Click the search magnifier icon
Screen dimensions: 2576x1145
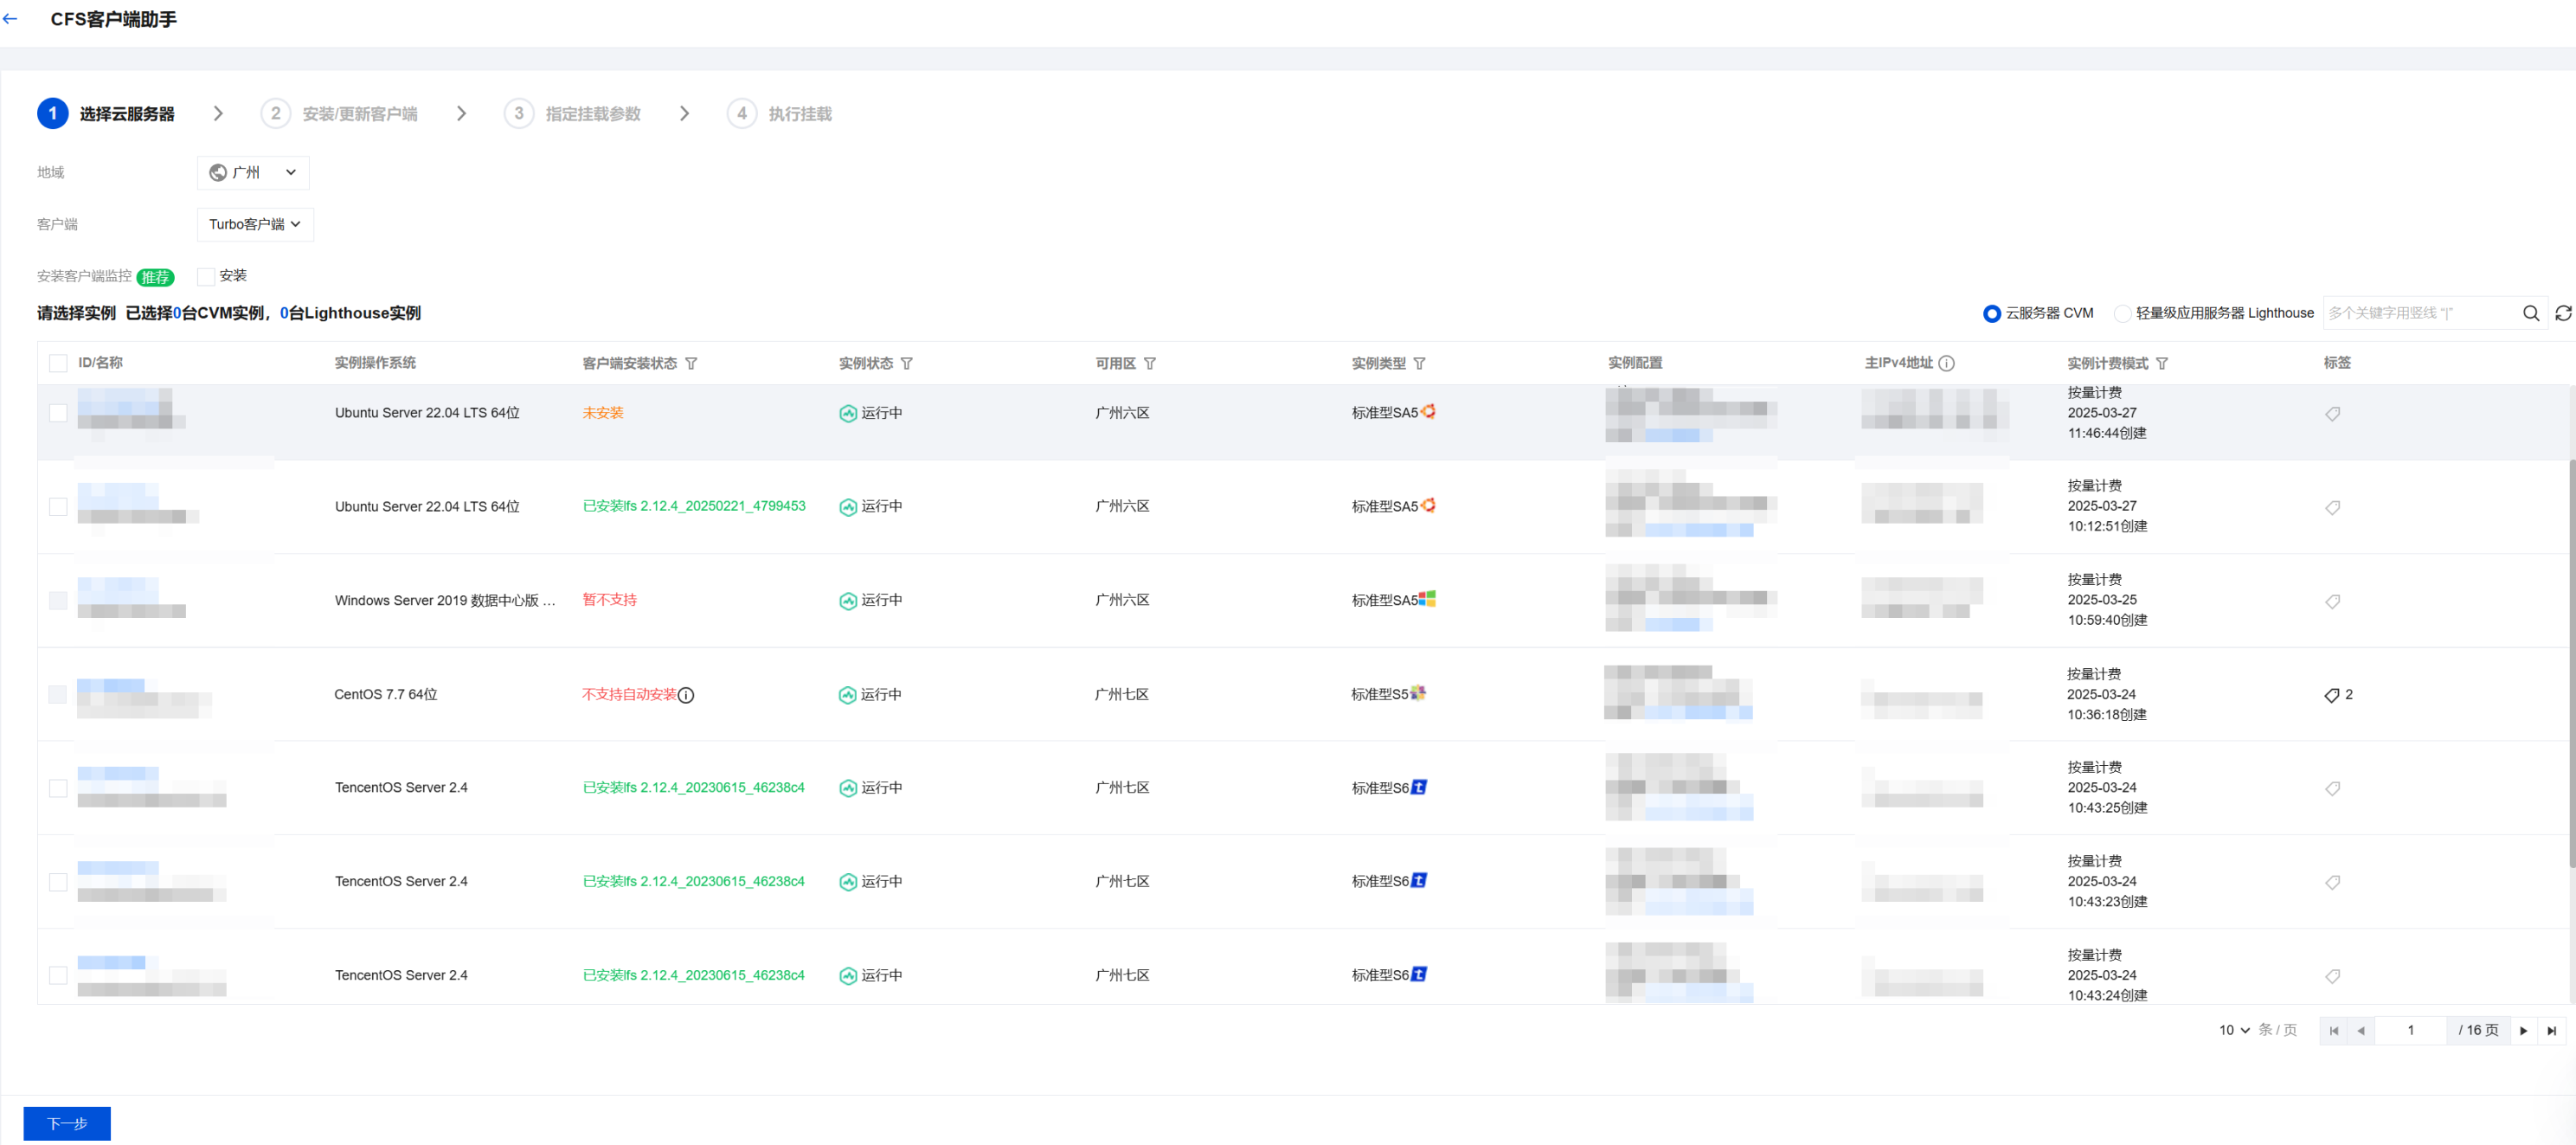(x=2530, y=313)
